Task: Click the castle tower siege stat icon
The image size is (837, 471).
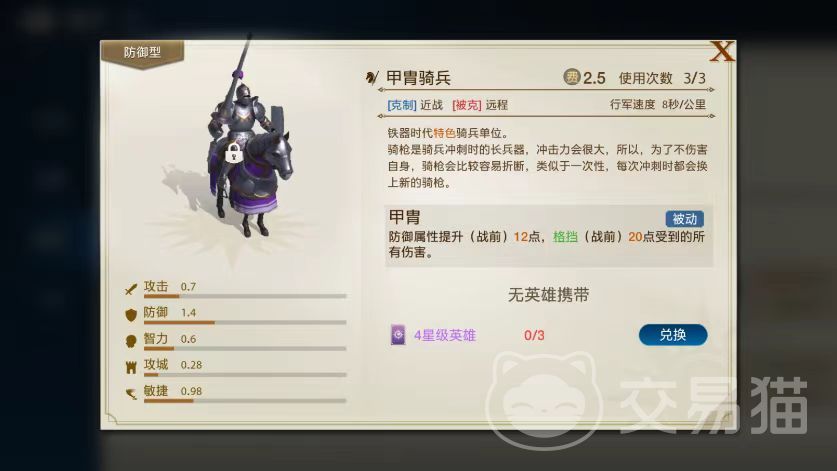Action: [131, 367]
